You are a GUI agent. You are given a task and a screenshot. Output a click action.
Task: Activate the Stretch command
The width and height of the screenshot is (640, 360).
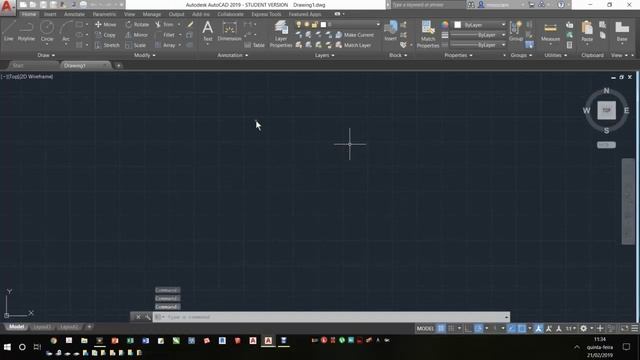(107, 45)
